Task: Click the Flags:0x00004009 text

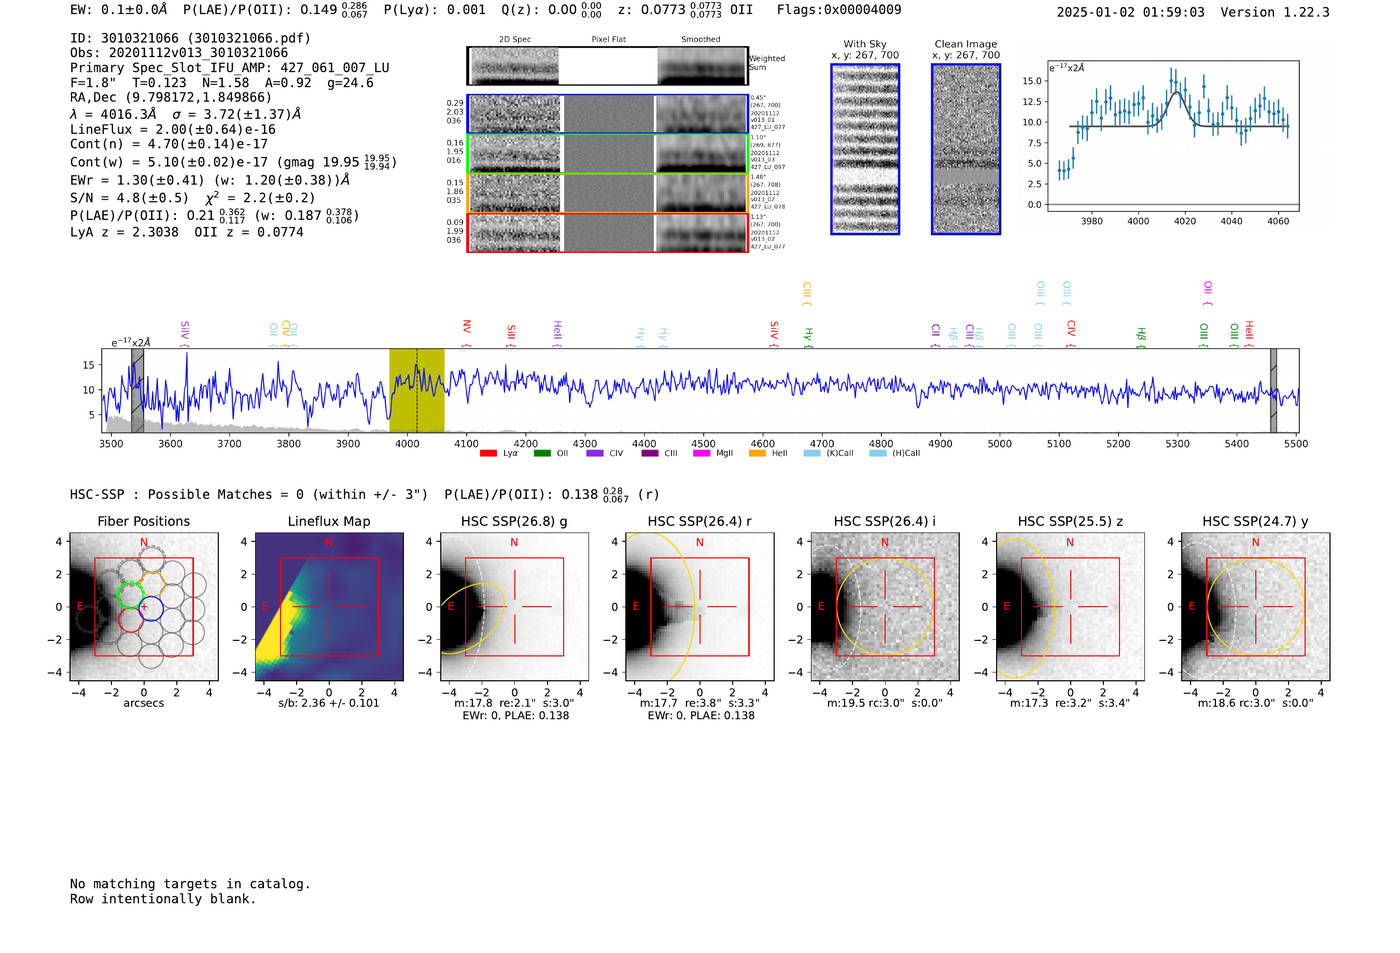Action: coord(839,10)
